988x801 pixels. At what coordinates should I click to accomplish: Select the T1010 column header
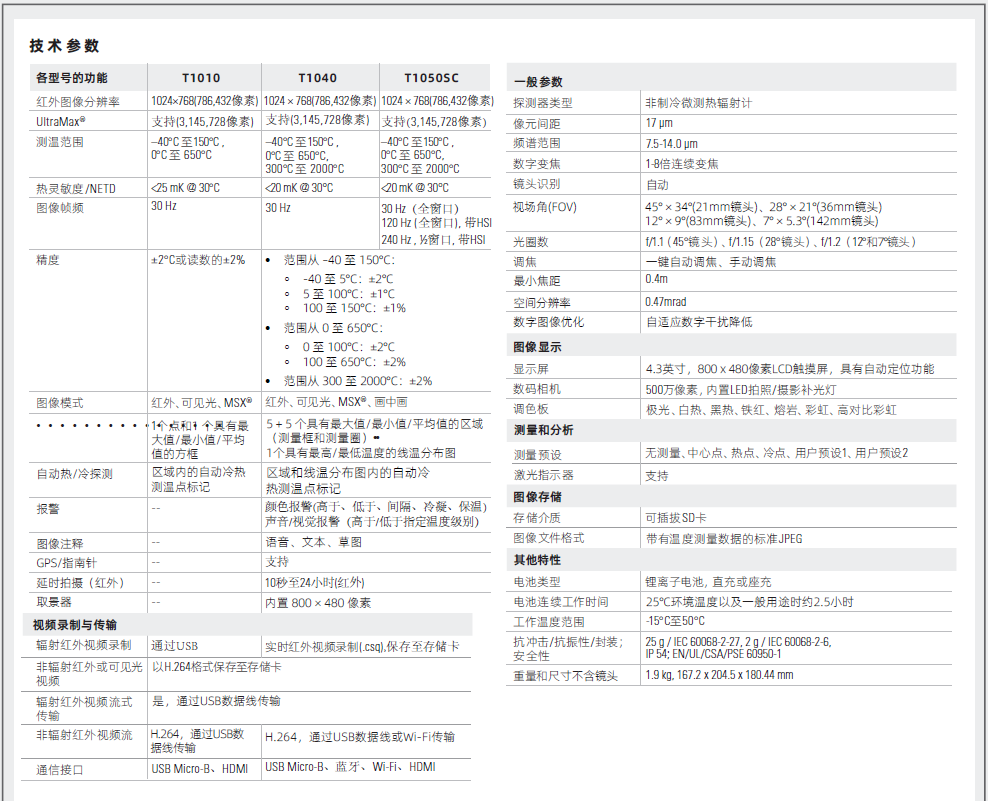coord(201,78)
